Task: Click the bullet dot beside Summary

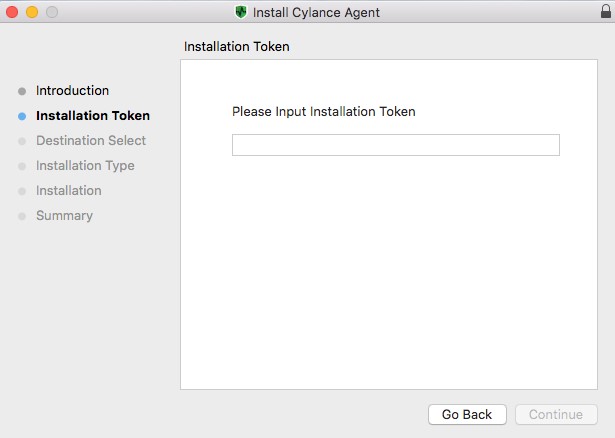Action: [x=22, y=216]
